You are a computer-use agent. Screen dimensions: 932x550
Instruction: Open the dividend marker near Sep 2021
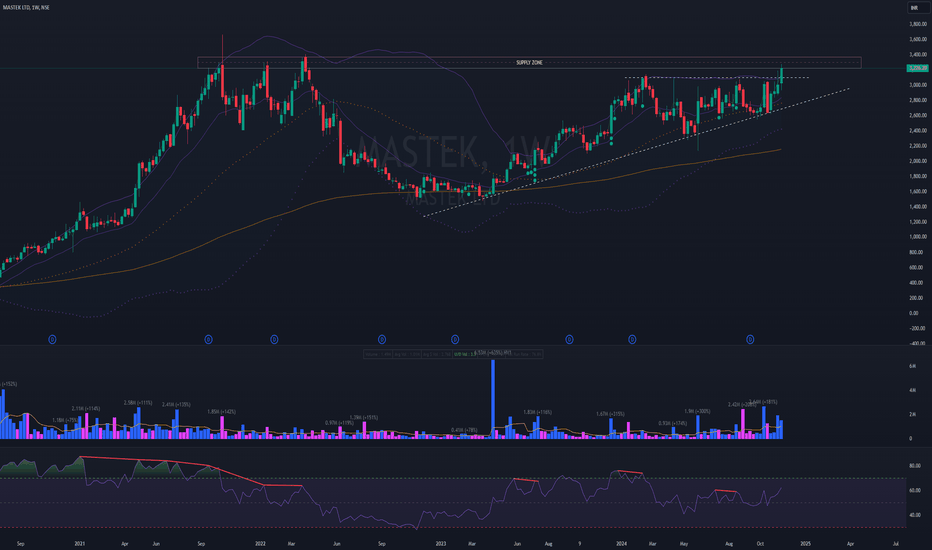point(209,340)
